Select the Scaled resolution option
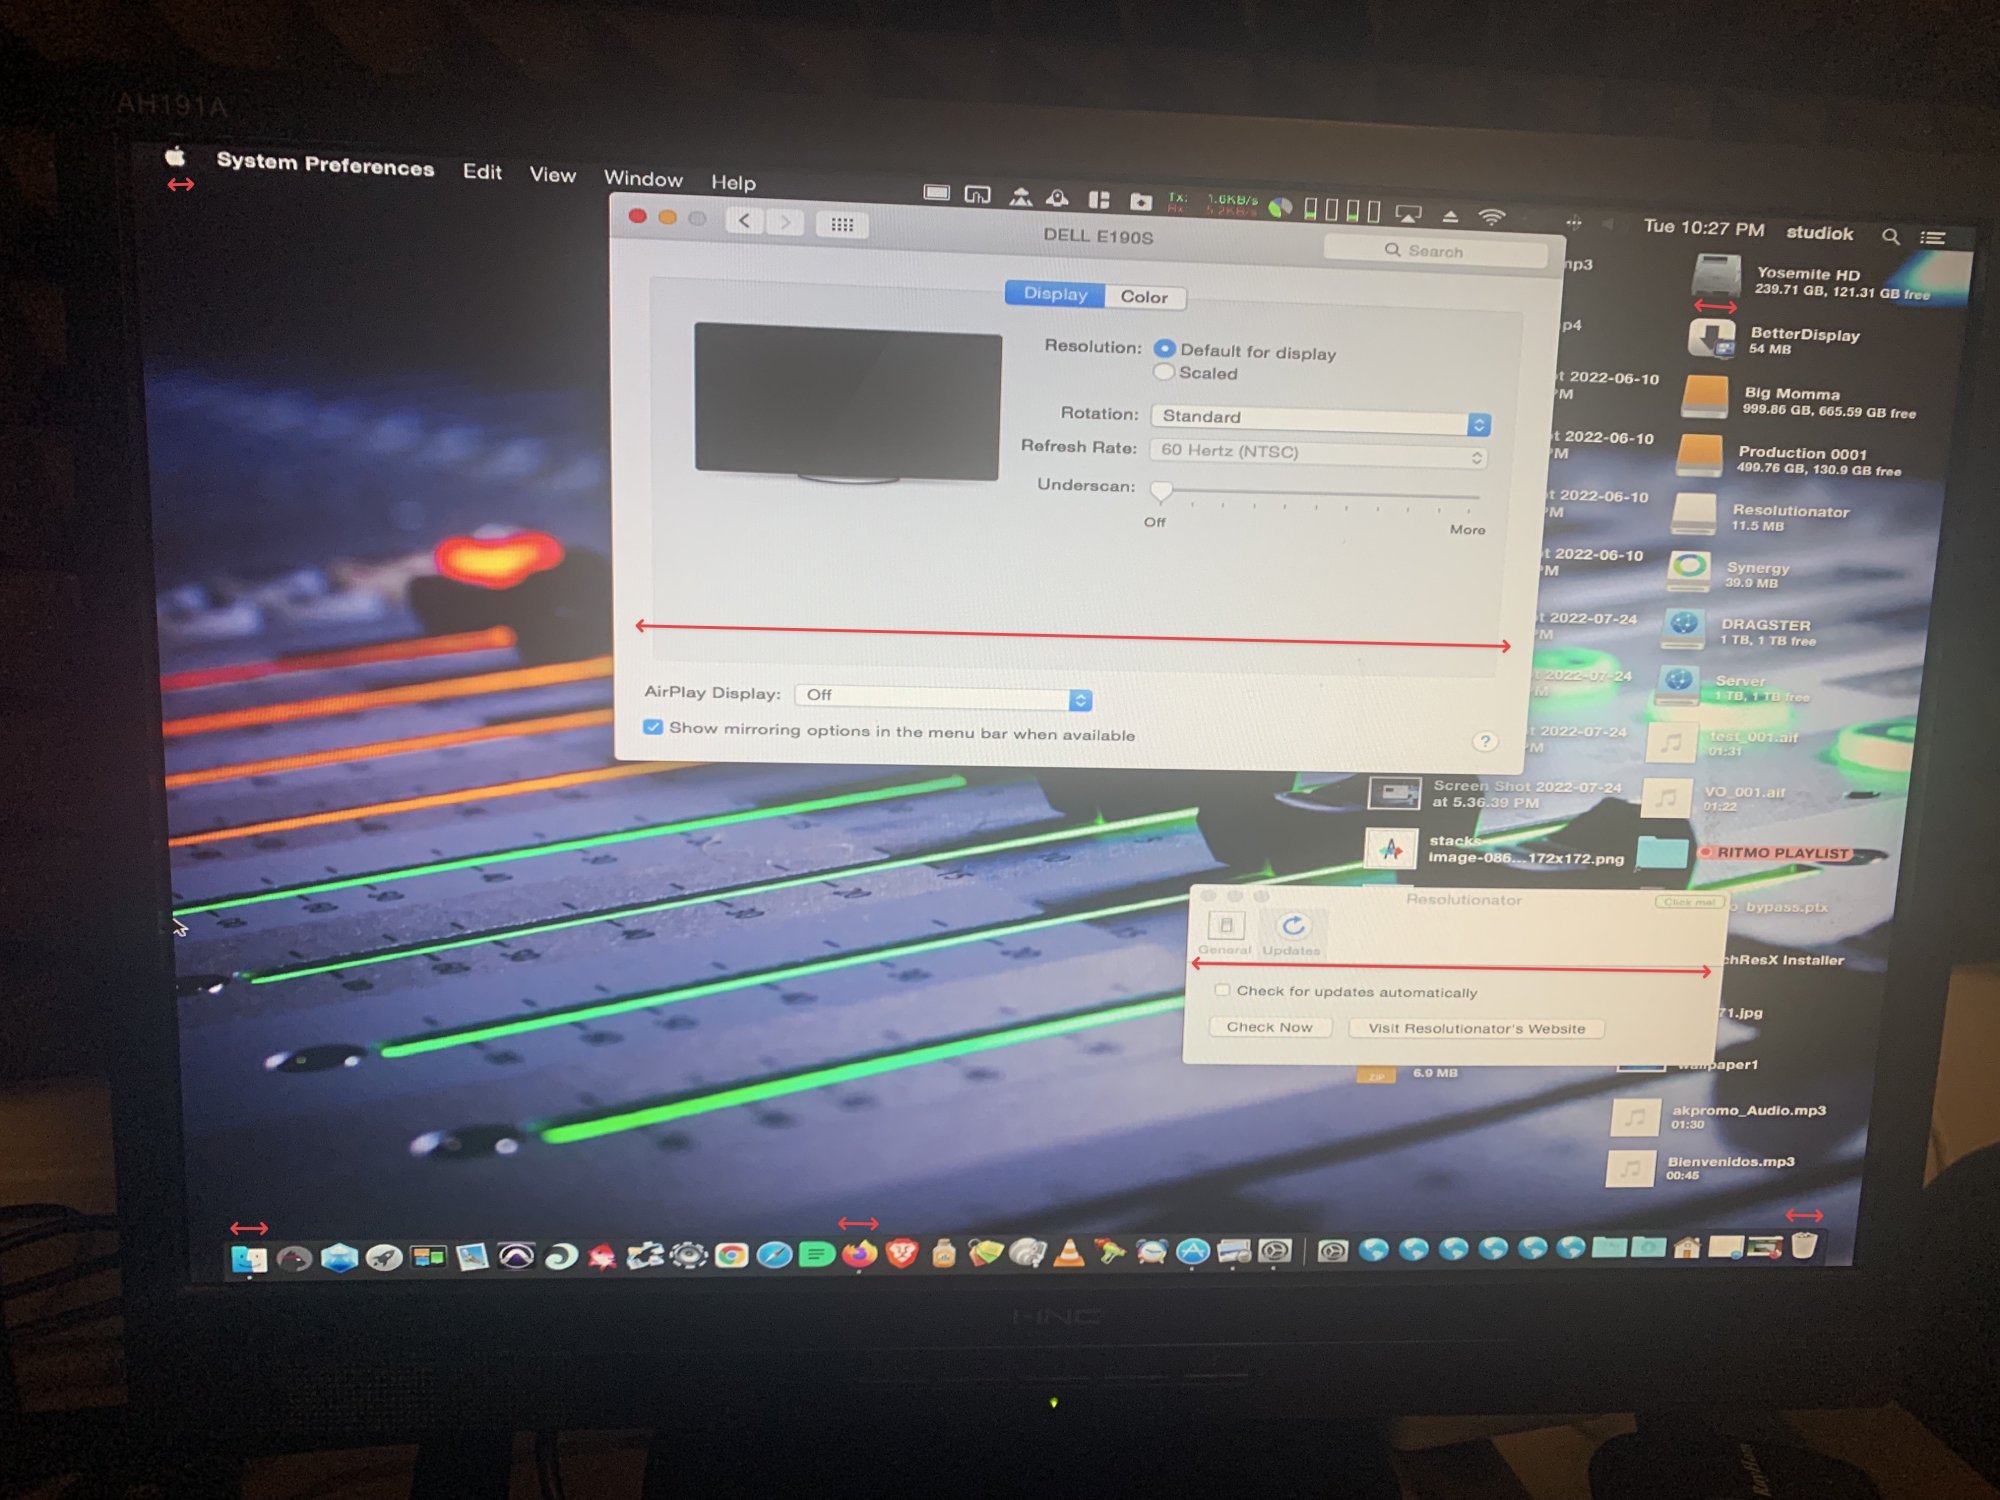This screenshot has height=1500, width=2000. point(1164,372)
